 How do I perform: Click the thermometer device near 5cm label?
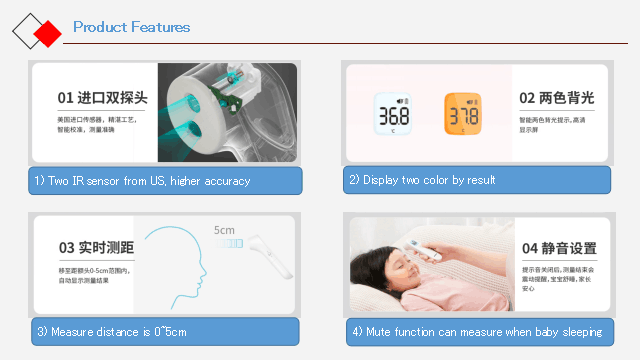point(269,257)
